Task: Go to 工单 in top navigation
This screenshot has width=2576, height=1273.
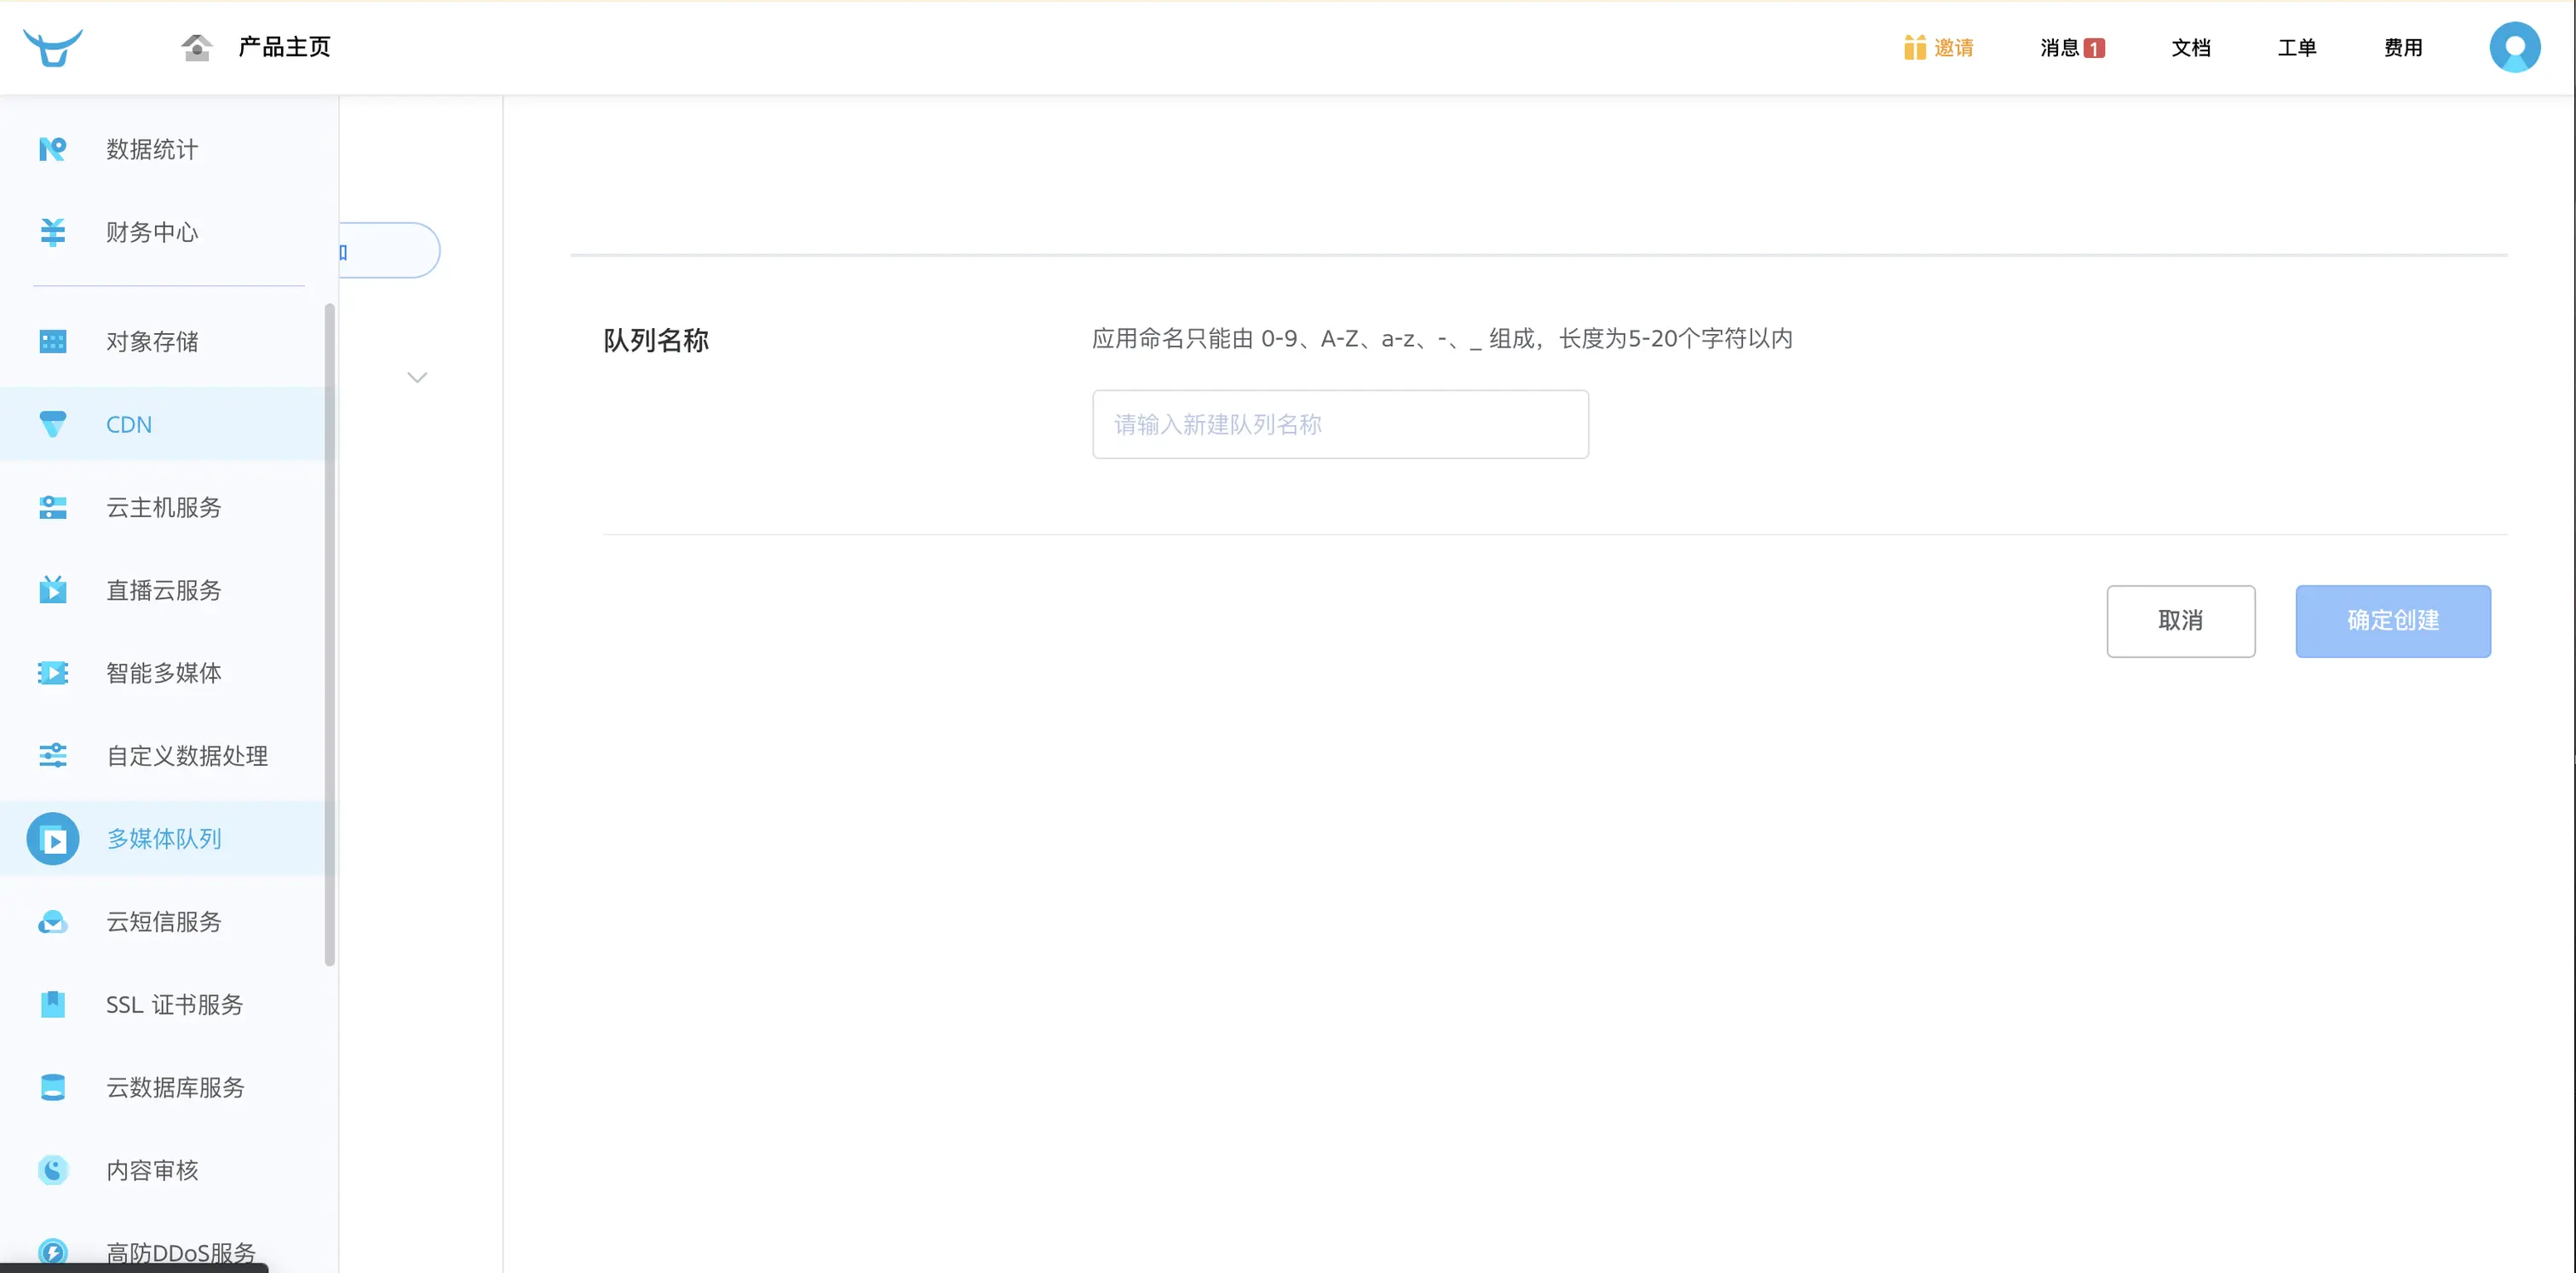Action: pyautogui.click(x=2296, y=48)
